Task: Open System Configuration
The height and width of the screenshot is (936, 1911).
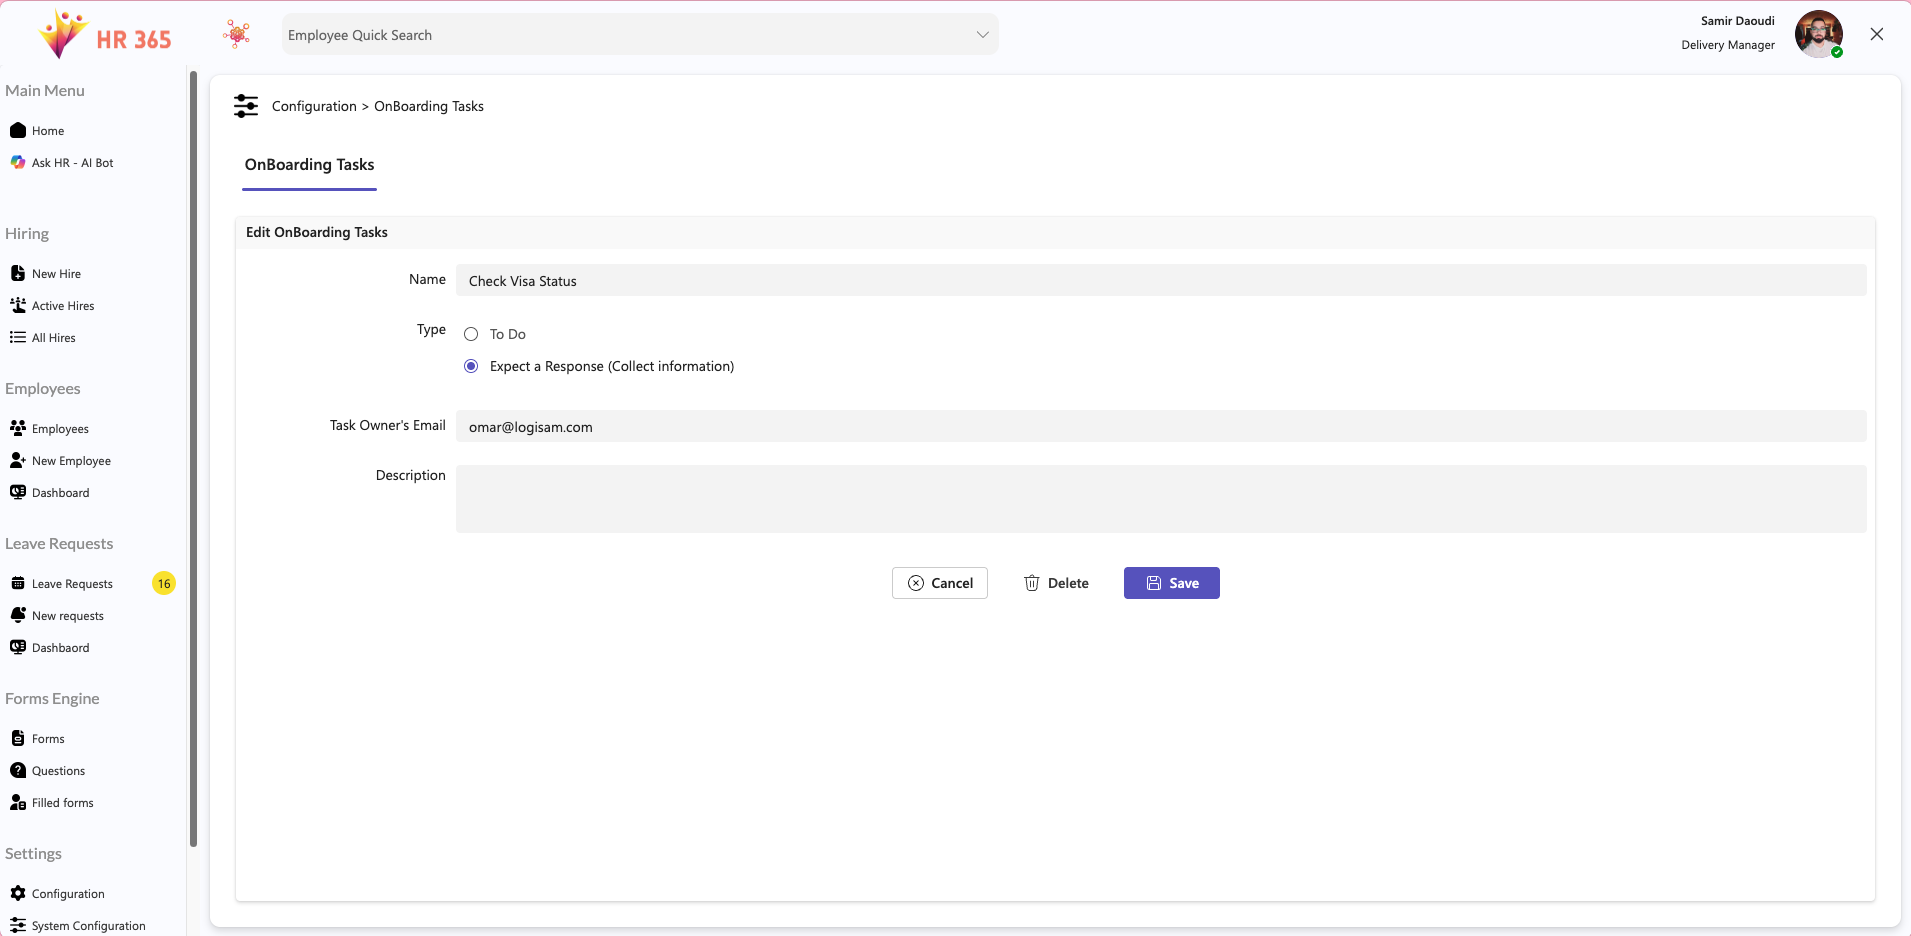Action: click(x=88, y=925)
